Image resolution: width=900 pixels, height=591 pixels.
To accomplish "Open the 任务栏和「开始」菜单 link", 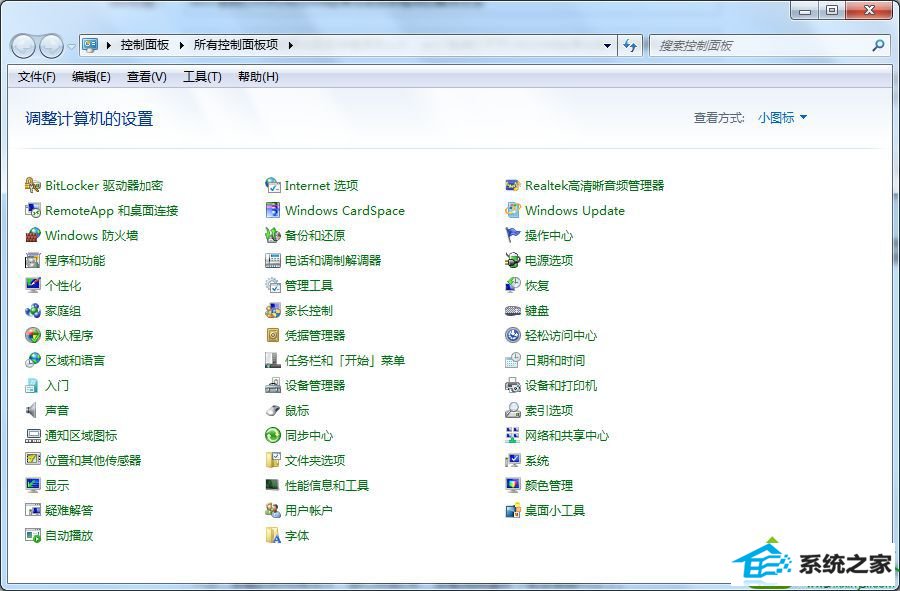I will [345, 360].
